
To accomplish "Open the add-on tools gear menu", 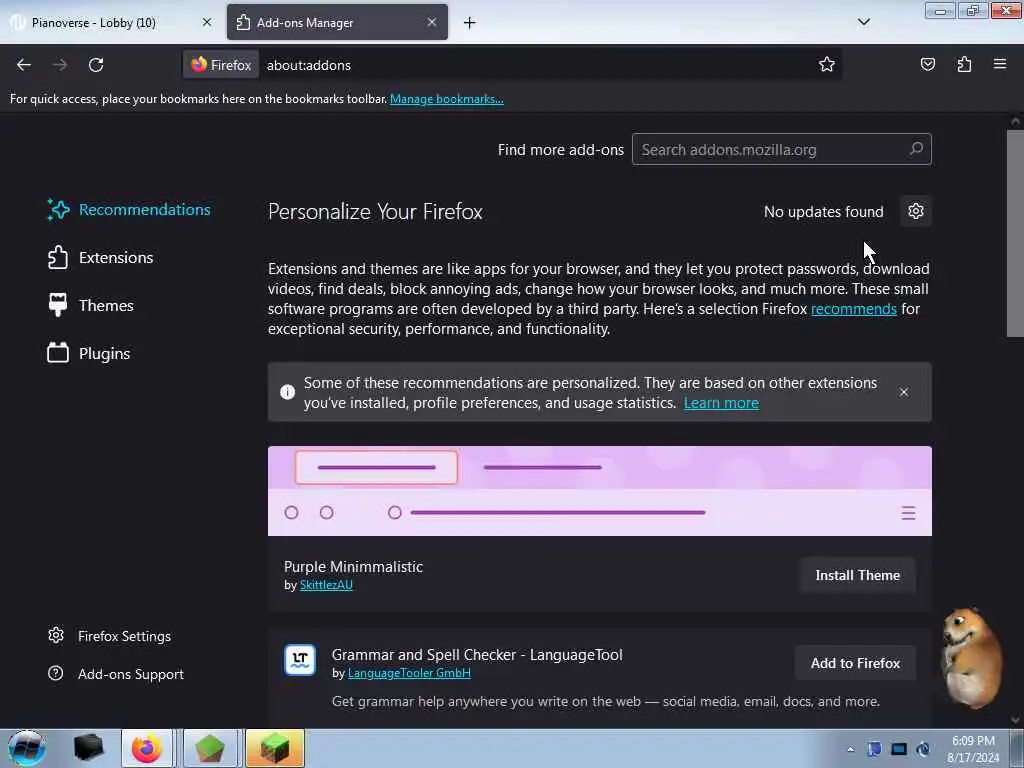I will tap(916, 211).
